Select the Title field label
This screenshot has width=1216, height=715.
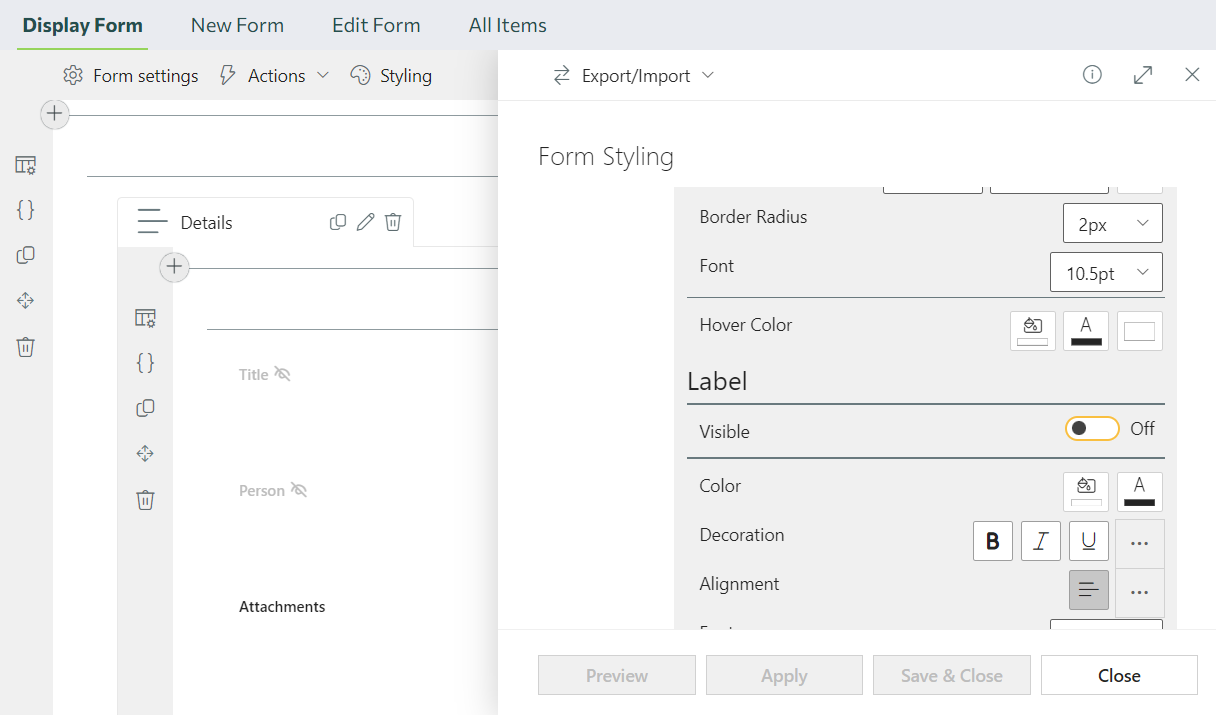[x=254, y=374]
